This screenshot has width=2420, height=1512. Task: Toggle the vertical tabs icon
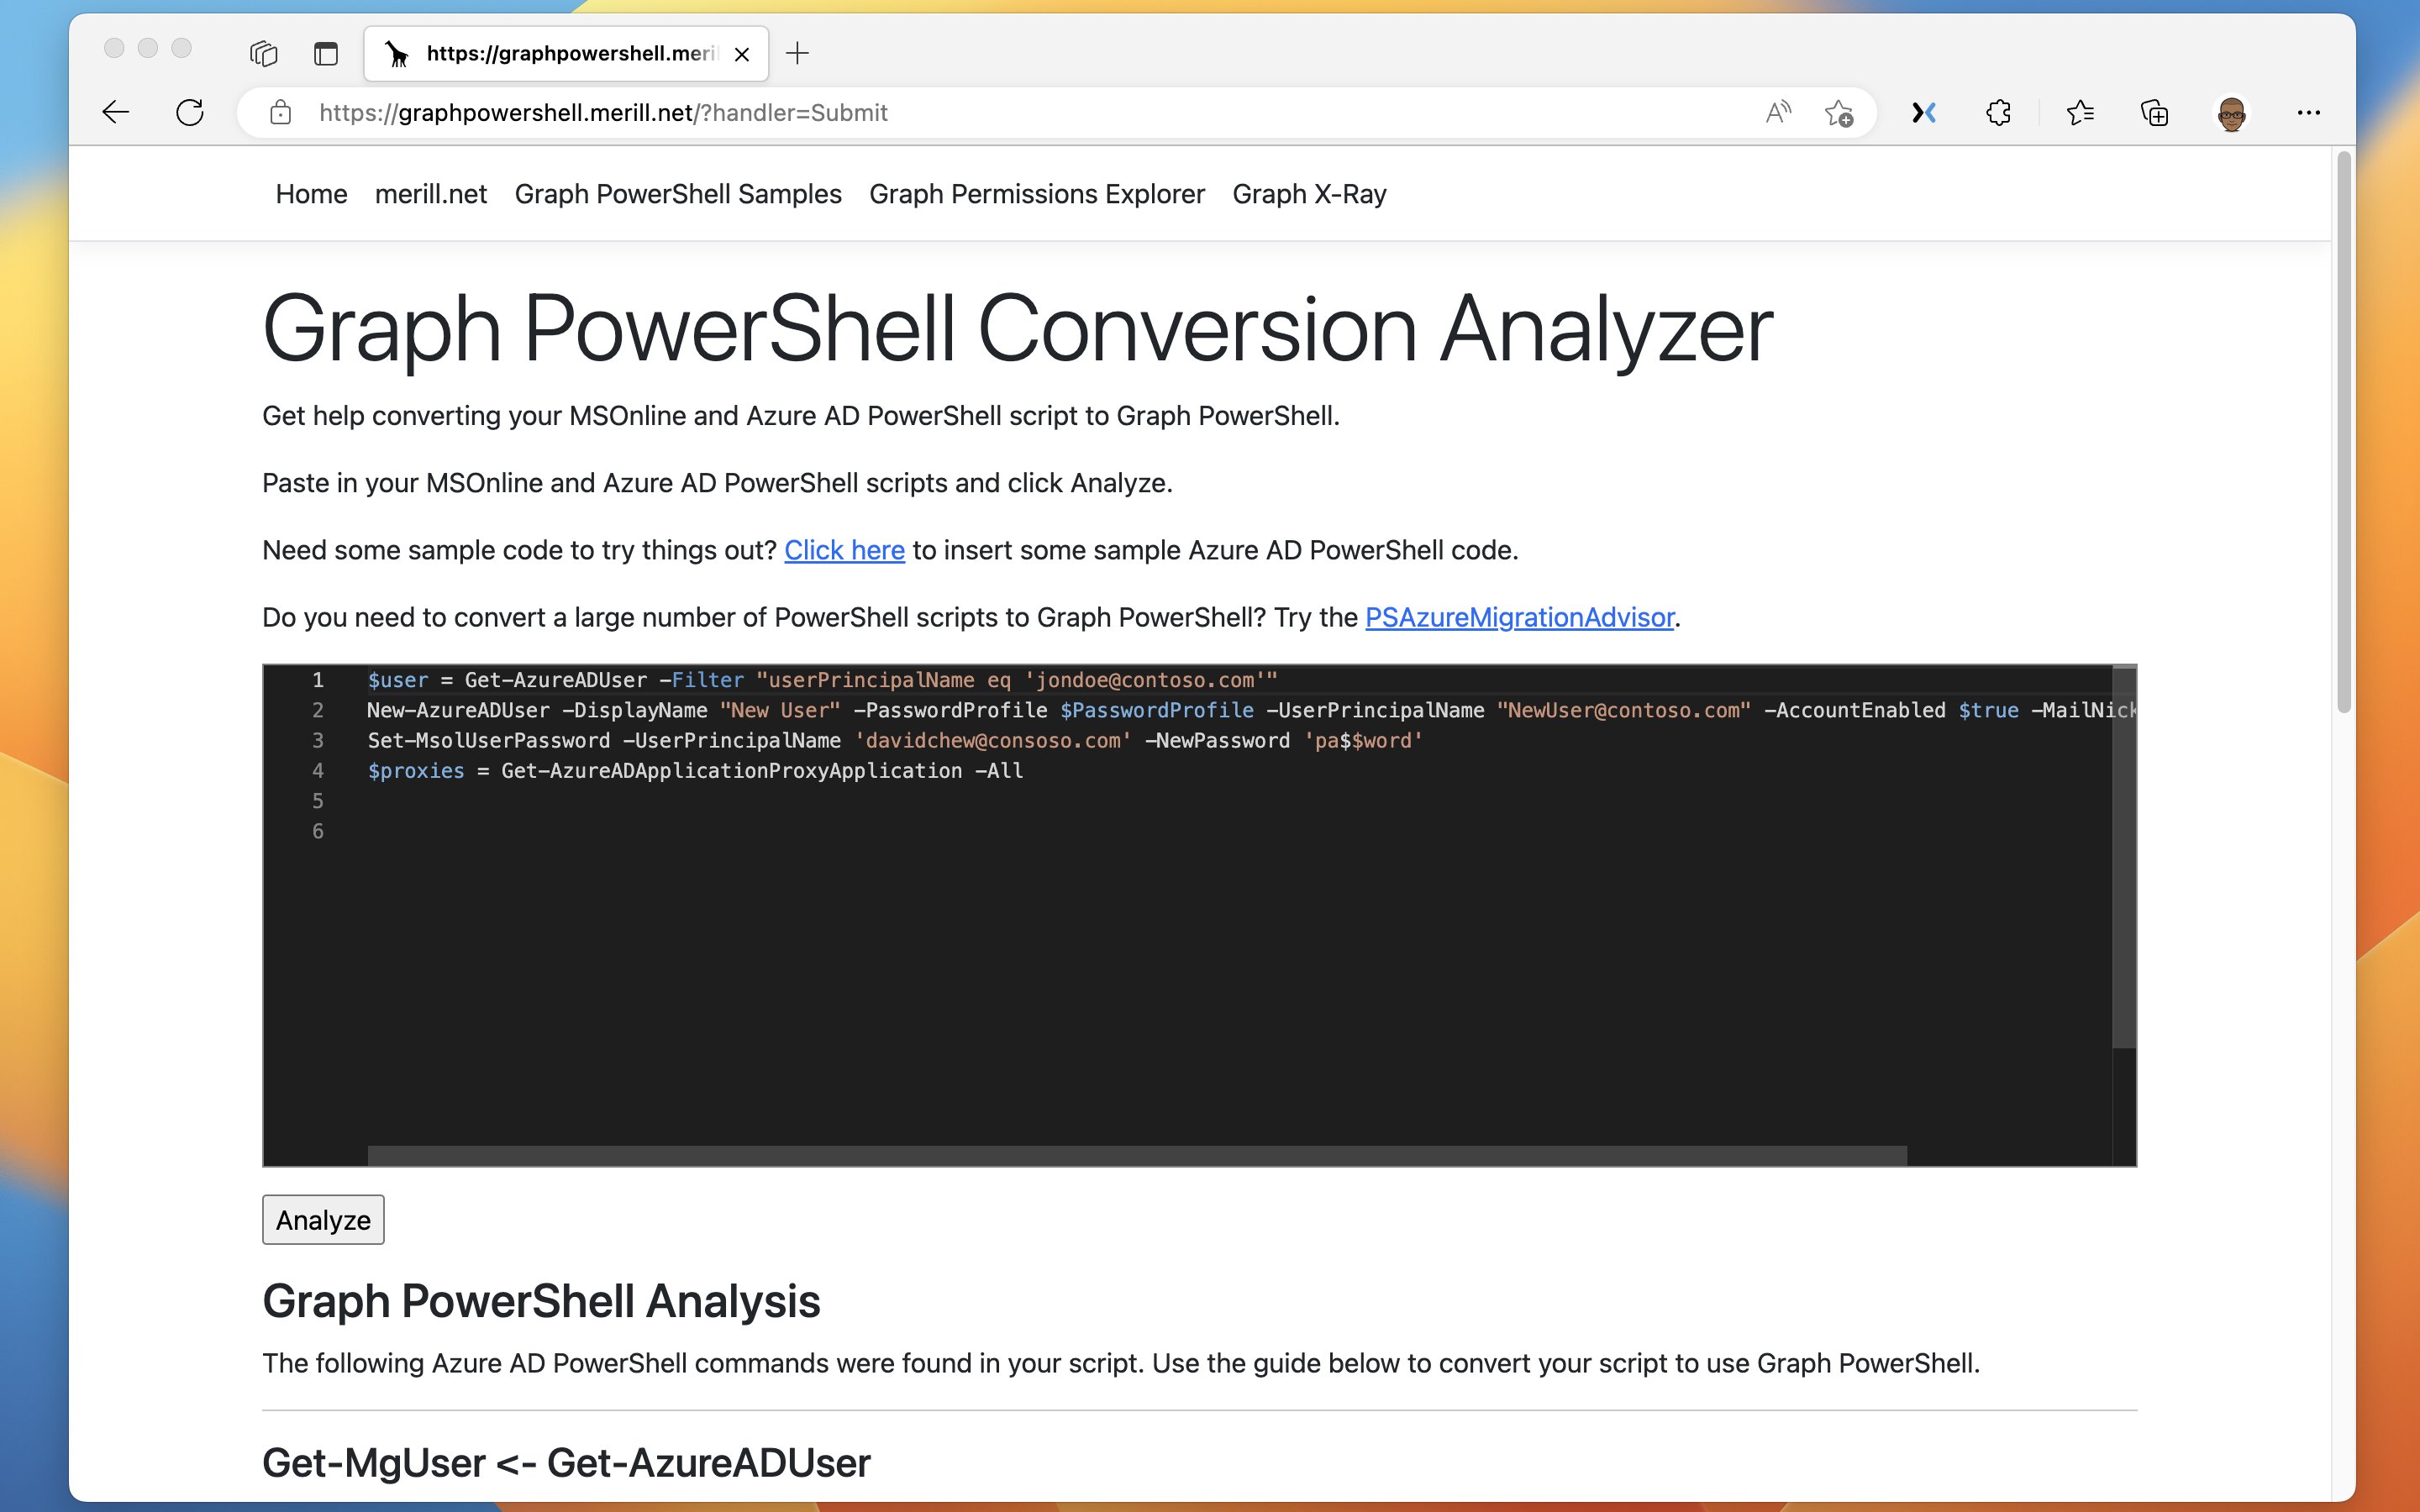[326, 53]
